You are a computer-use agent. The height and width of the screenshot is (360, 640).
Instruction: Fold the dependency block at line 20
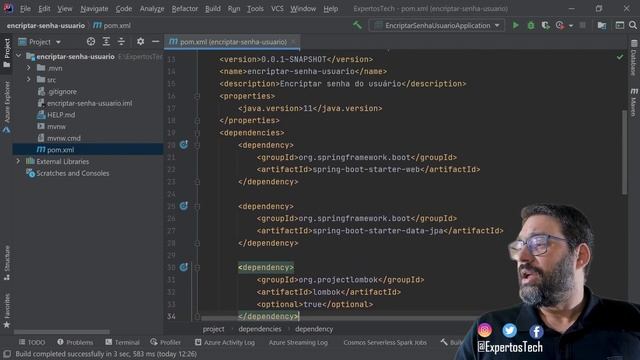[x=197, y=145]
